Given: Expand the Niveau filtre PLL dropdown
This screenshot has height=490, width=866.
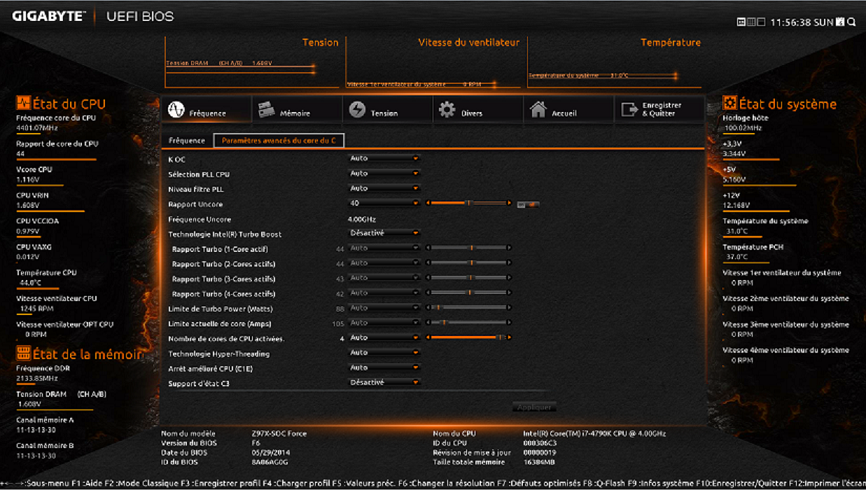Looking at the screenshot, I should pyautogui.click(x=384, y=188).
